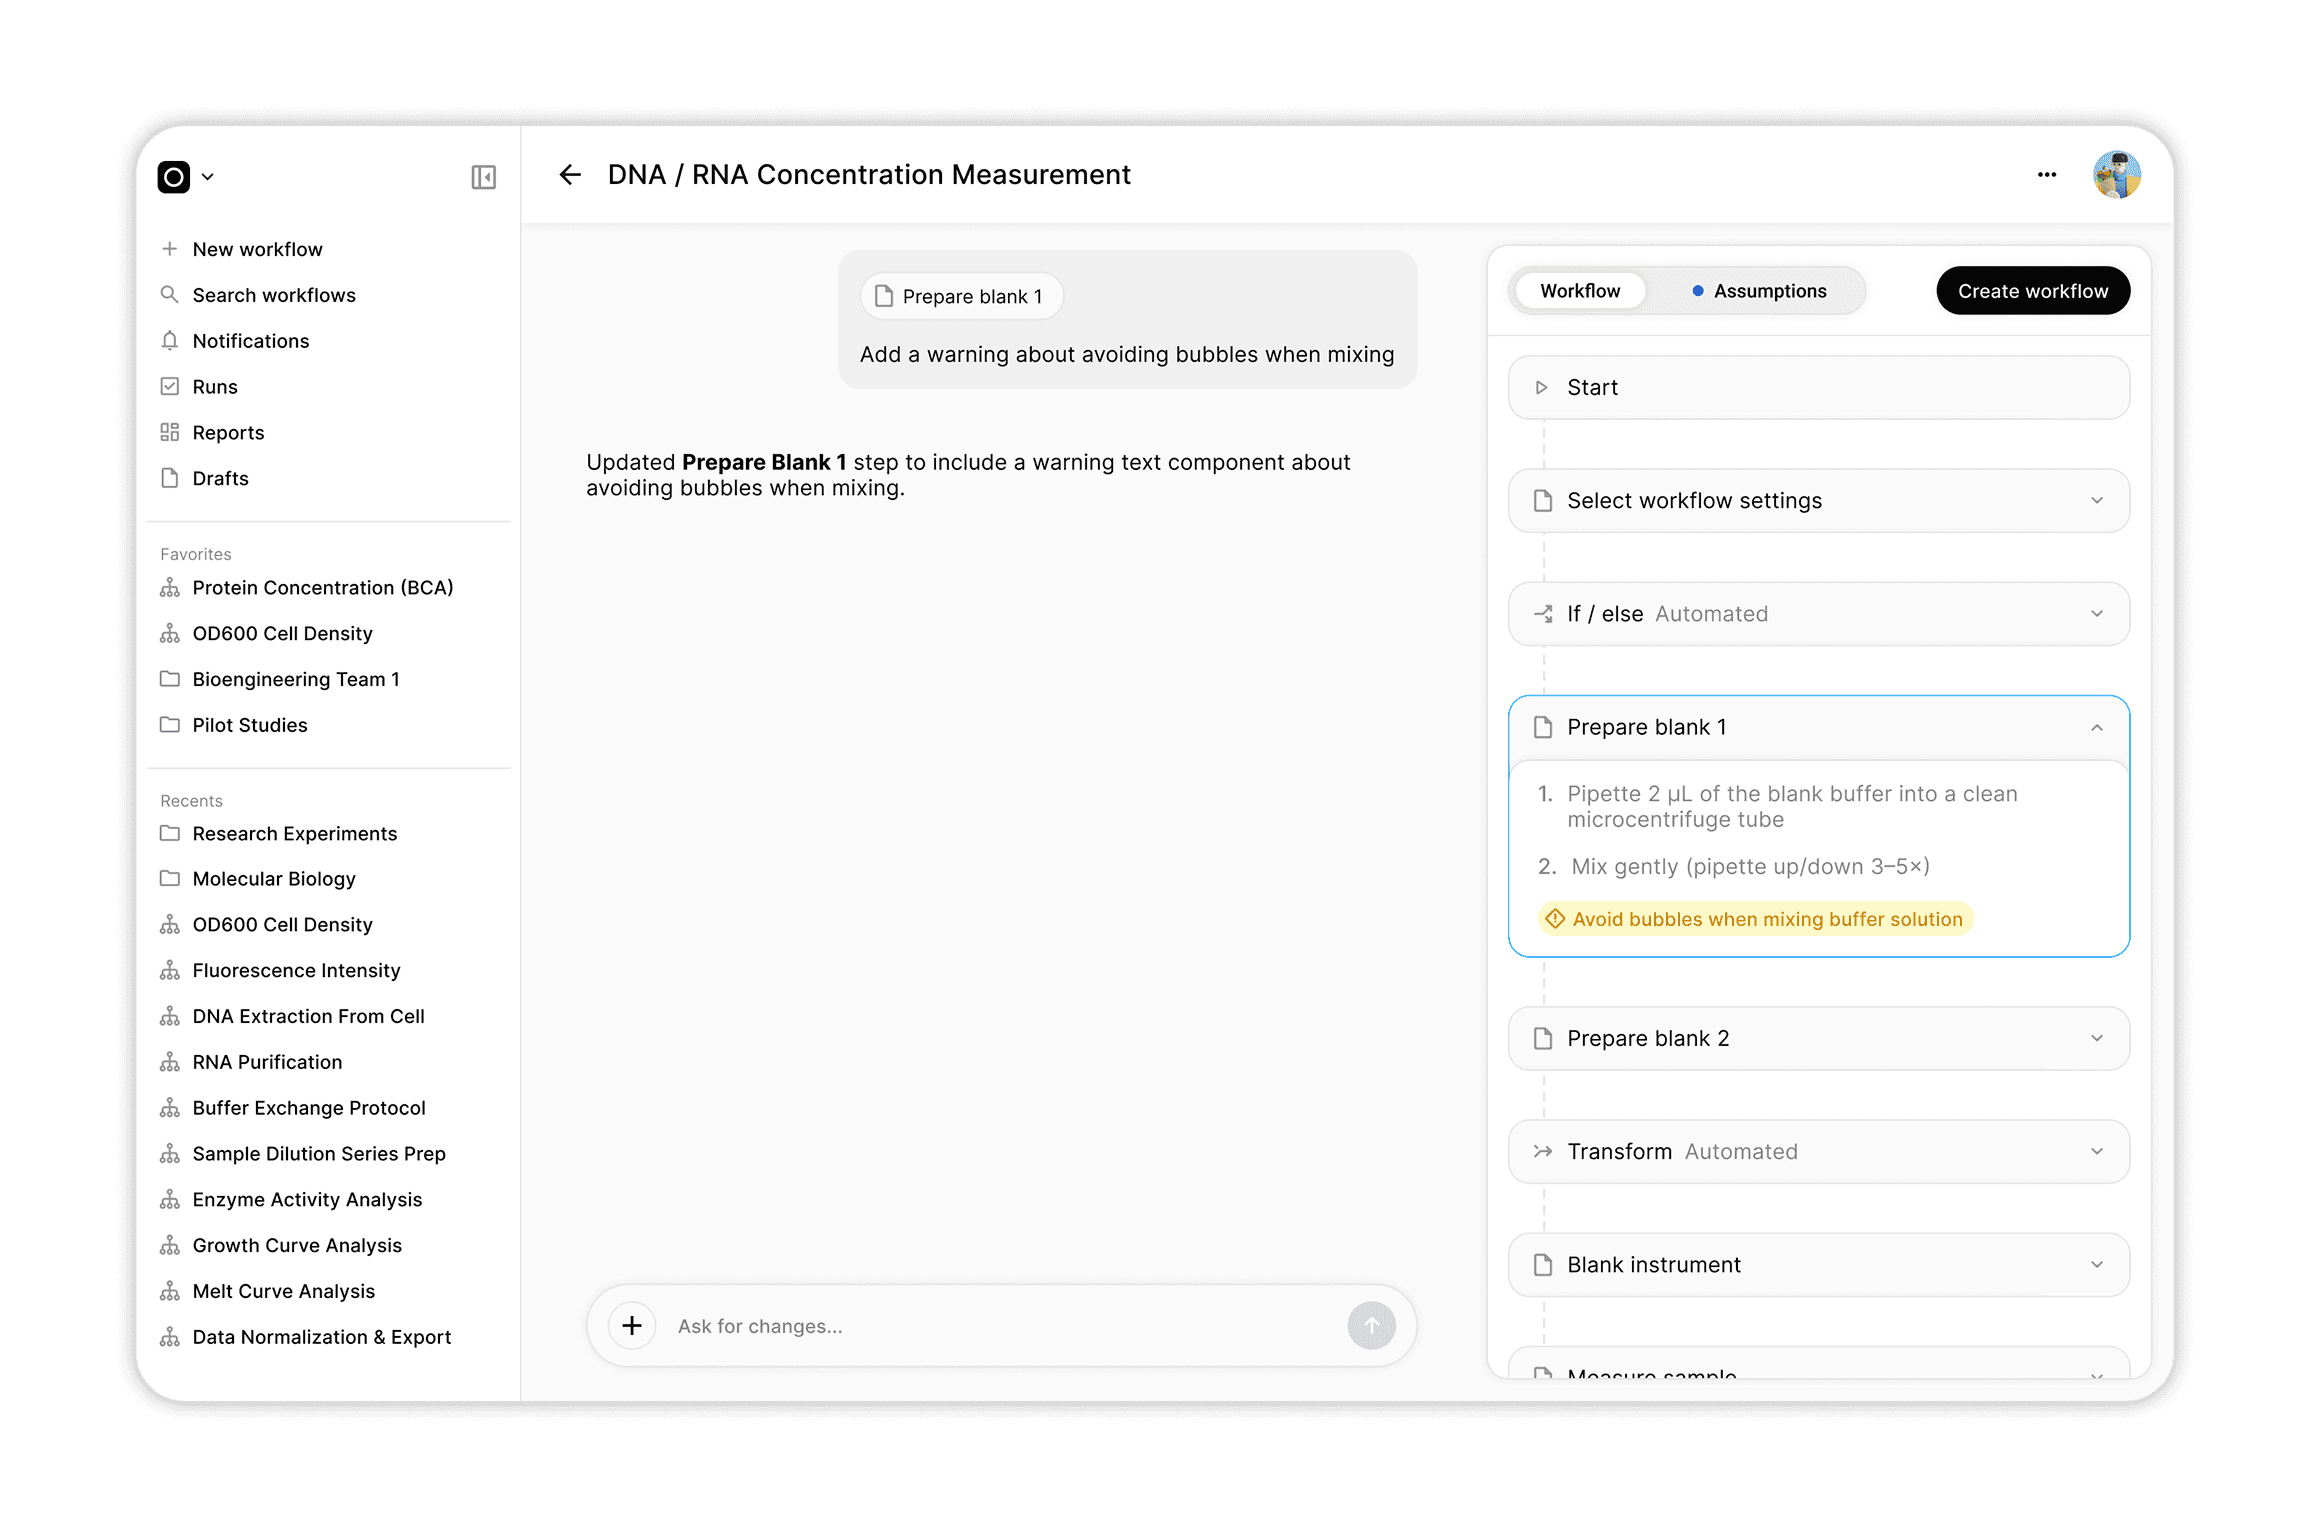Click the back arrow icon
Screen dimensions: 2309x1526
(570, 175)
